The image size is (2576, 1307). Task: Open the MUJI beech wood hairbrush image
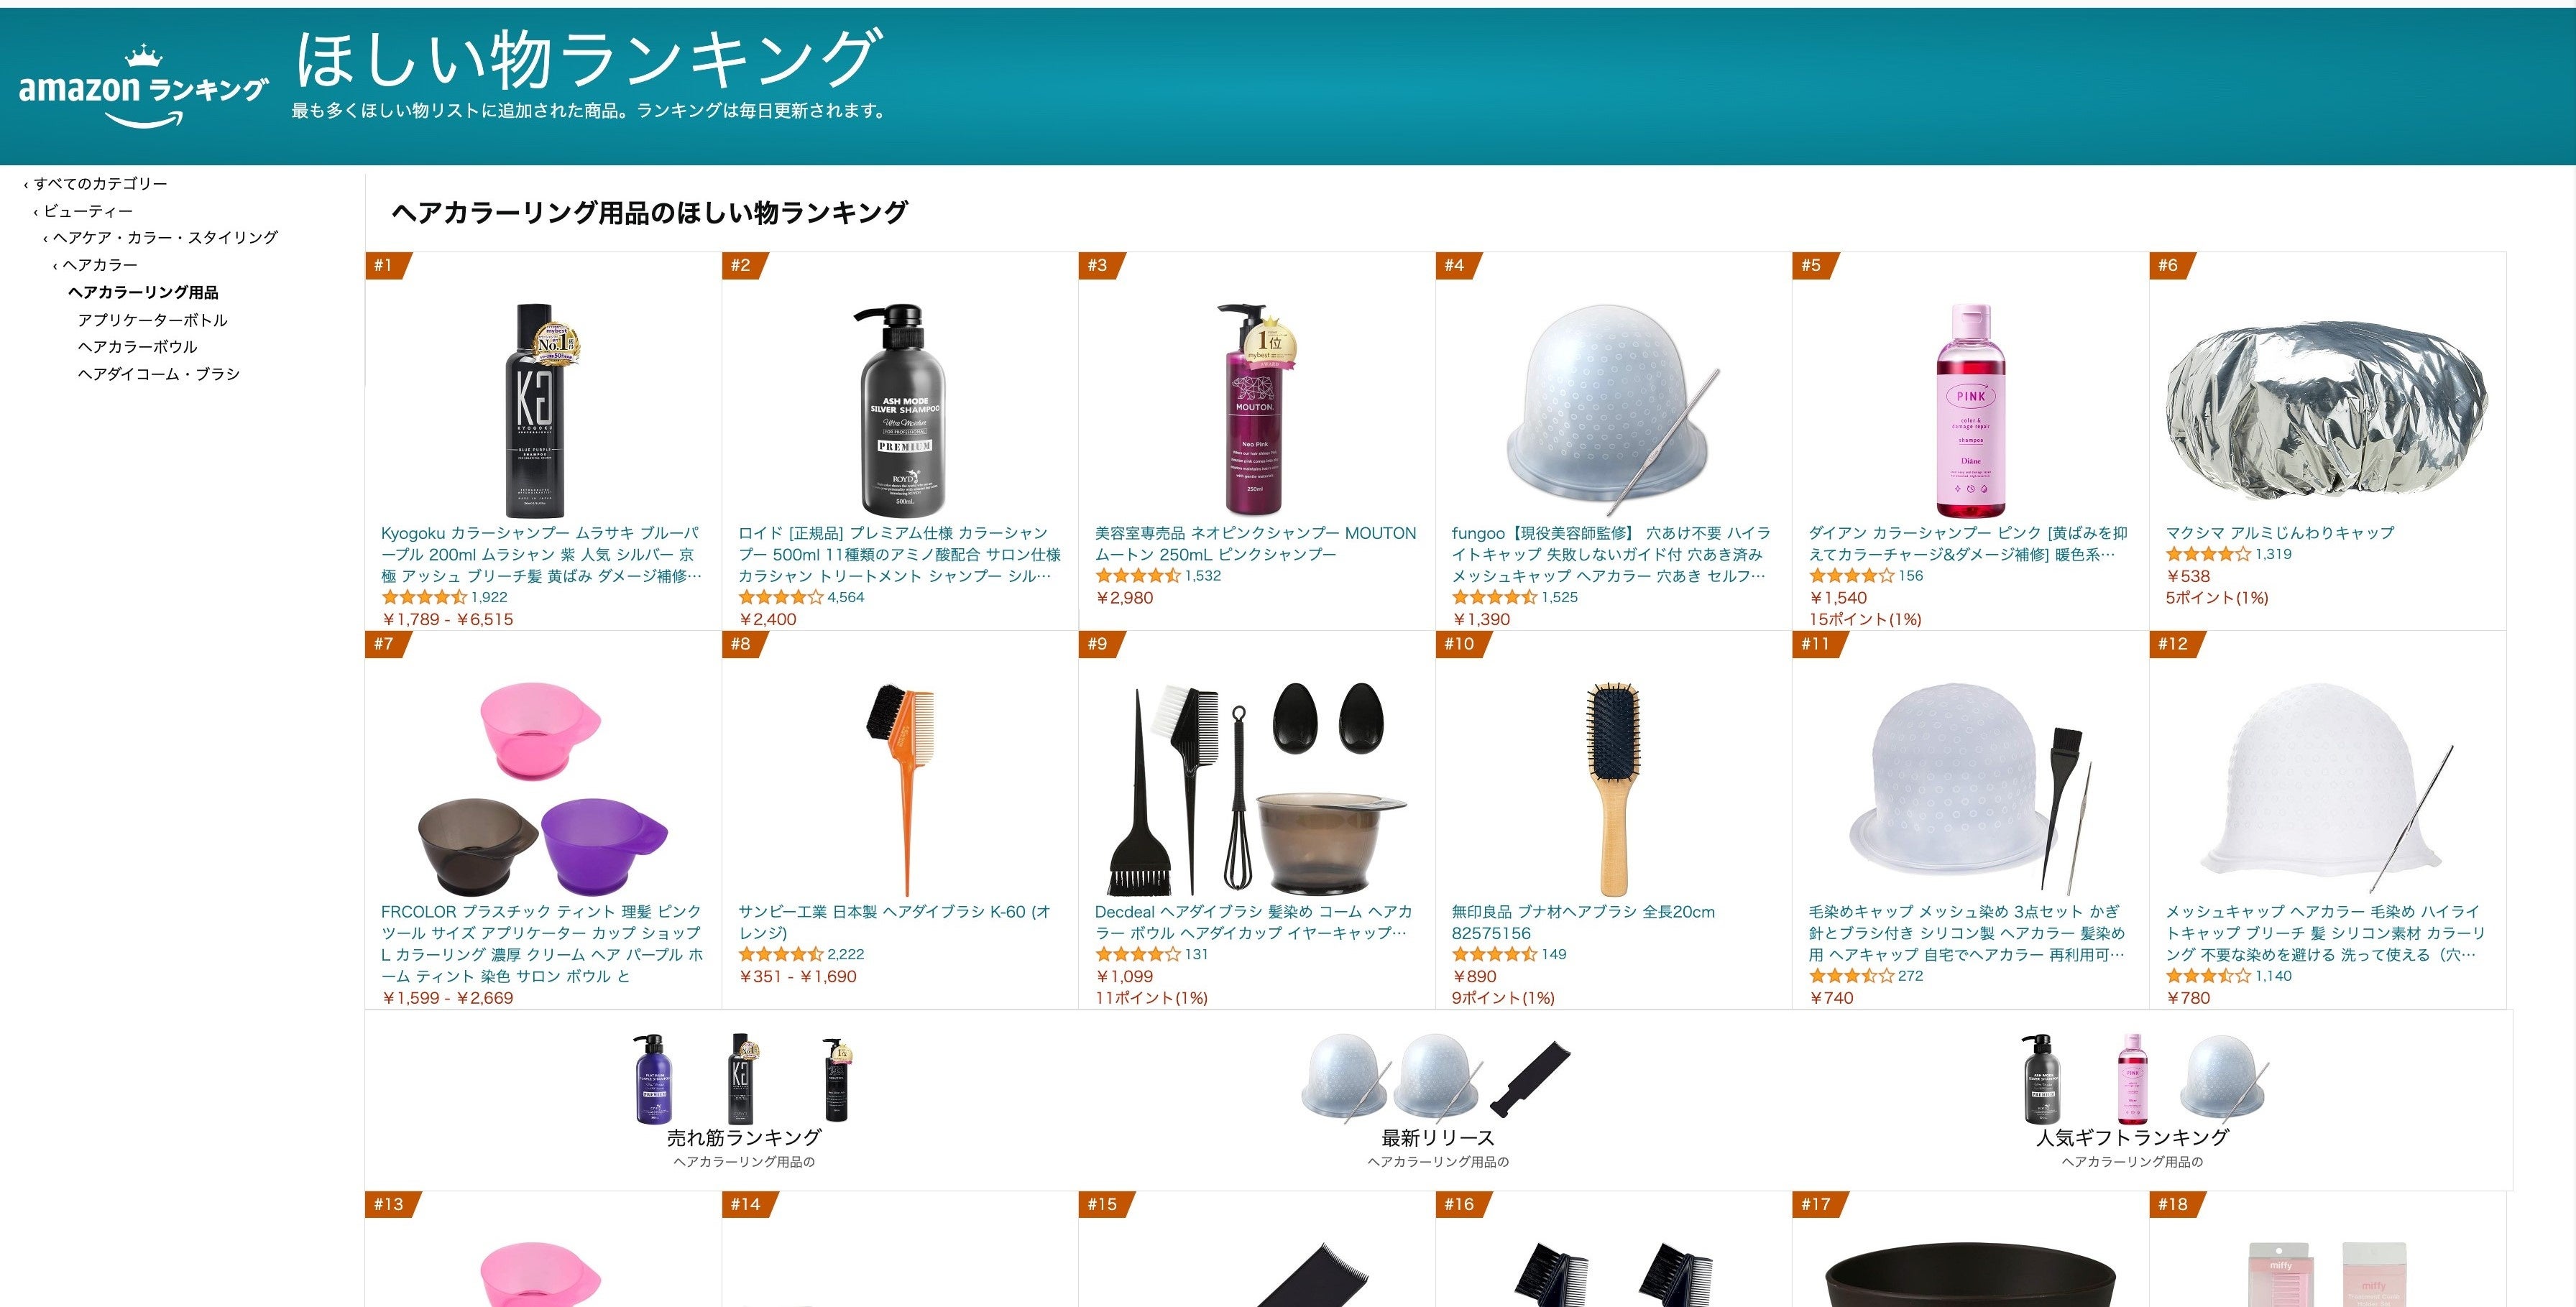[1613, 789]
